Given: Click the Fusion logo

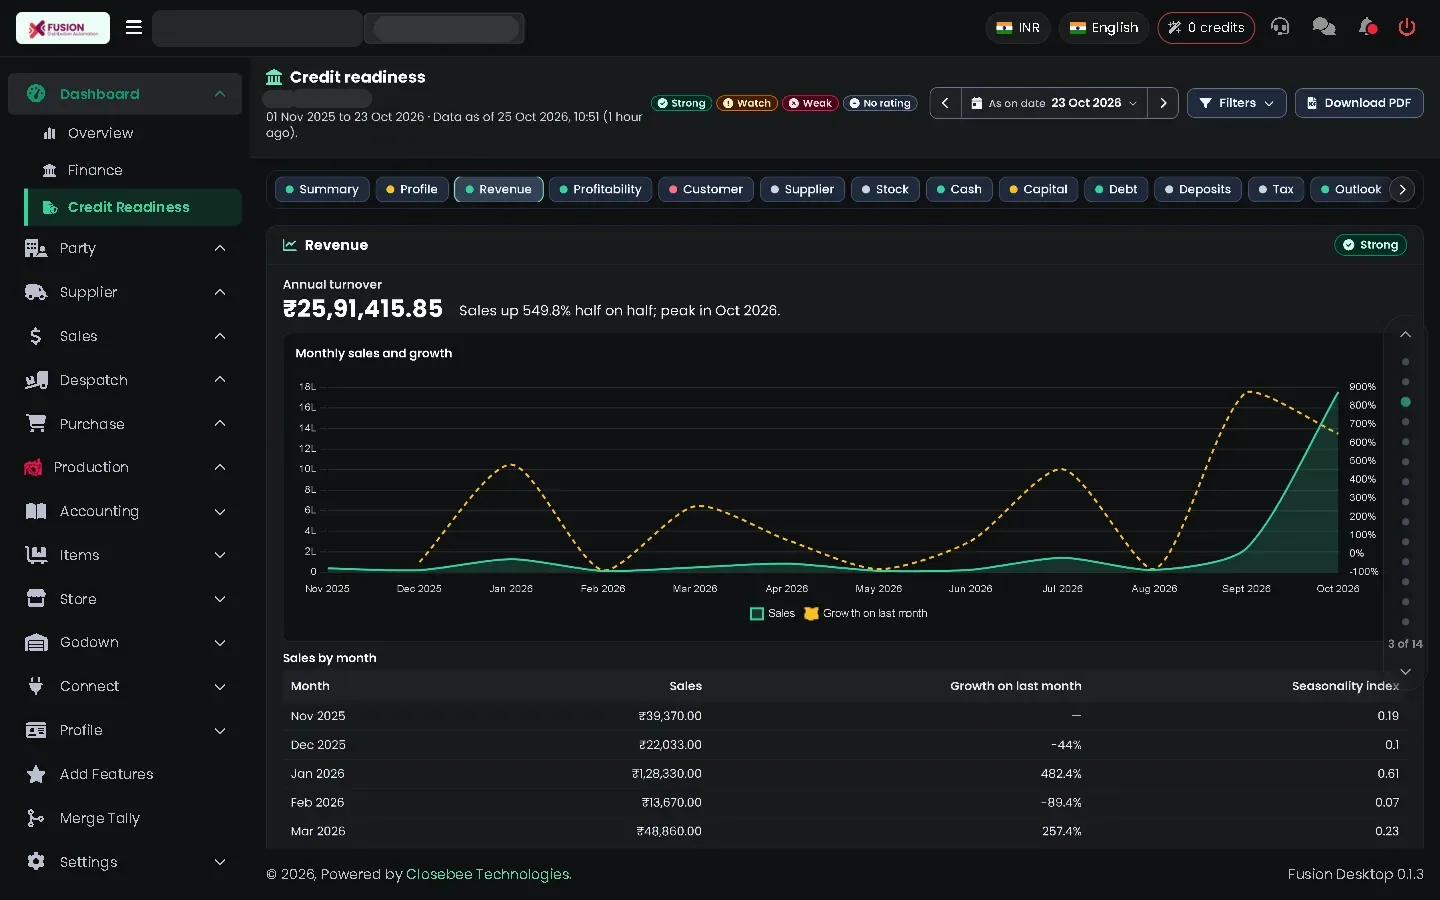Looking at the screenshot, I should click(63, 28).
